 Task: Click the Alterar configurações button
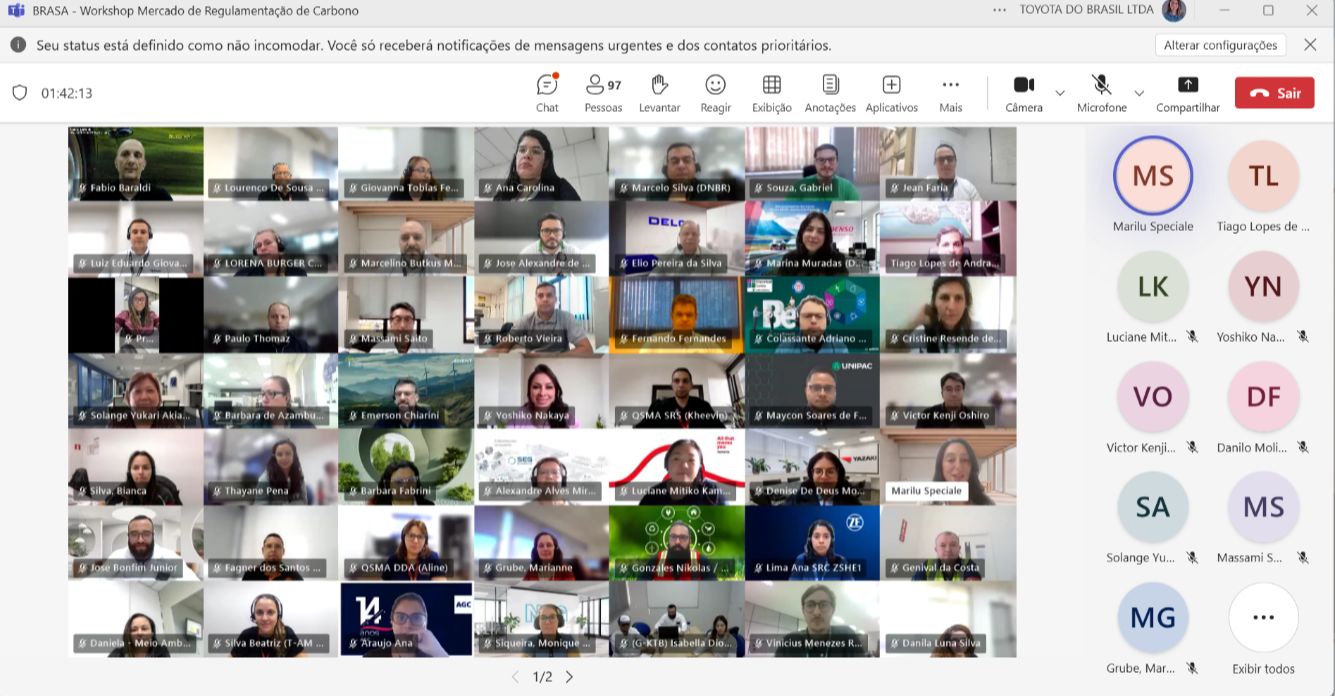[x=1220, y=45]
